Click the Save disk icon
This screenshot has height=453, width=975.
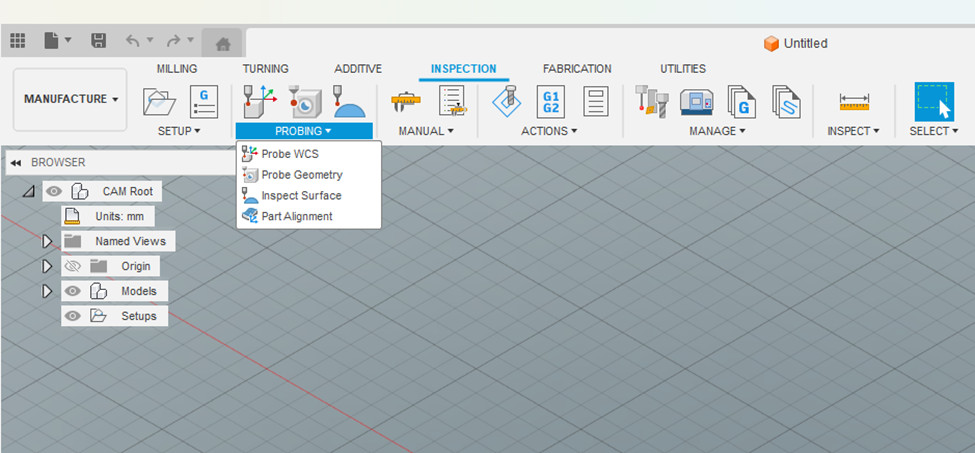(x=98, y=41)
